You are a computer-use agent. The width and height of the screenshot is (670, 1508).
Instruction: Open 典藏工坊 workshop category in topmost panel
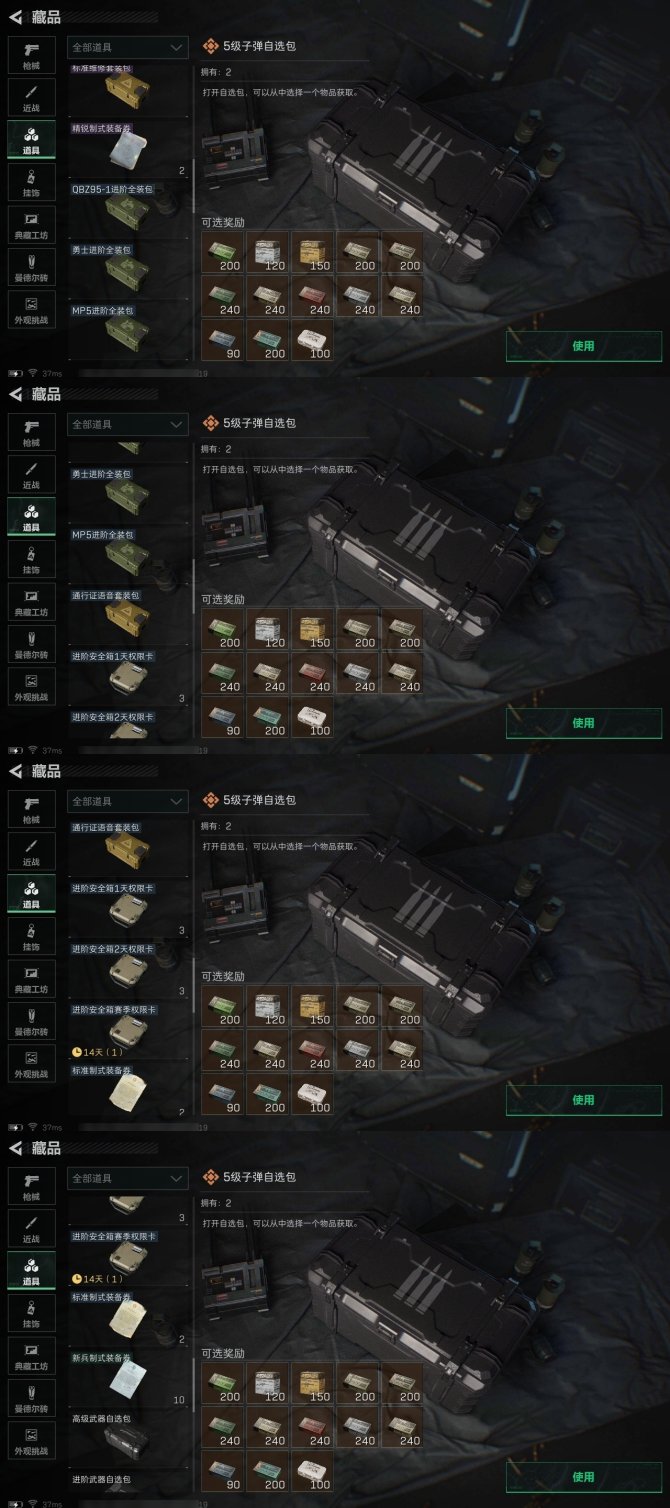click(x=31, y=225)
